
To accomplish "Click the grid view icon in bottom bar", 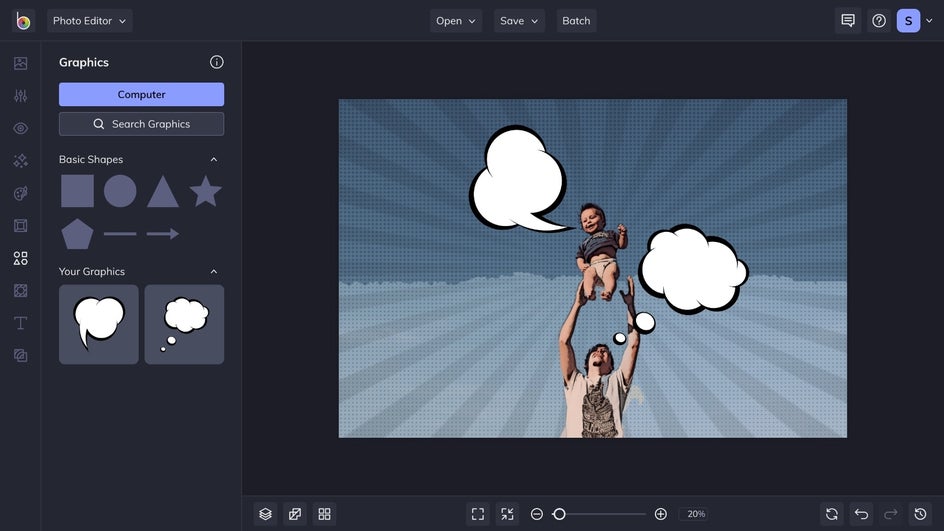I will click(324, 514).
